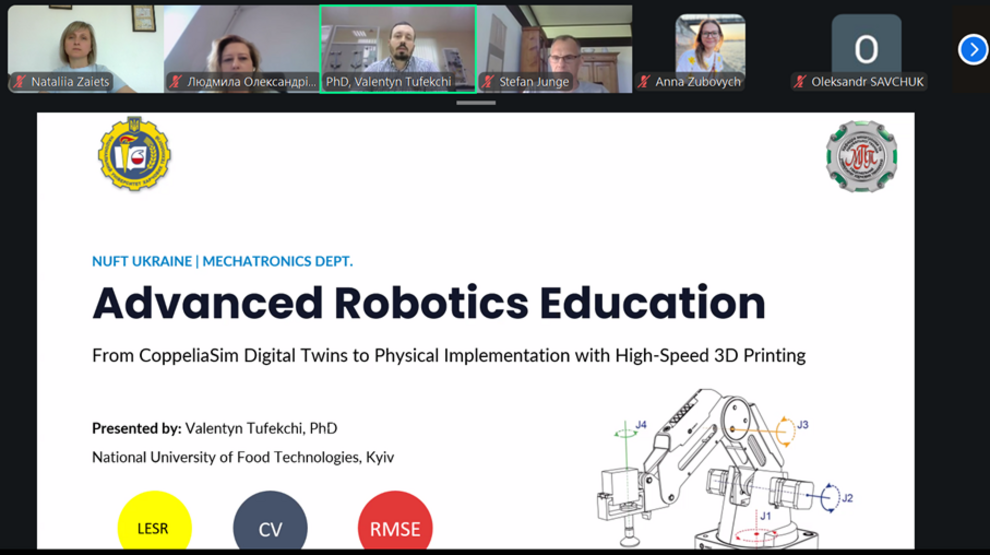Click the 'PhD, Valentyn Tufekchi' name label
Image resolution: width=990 pixels, height=555 pixels.
tap(388, 81)
